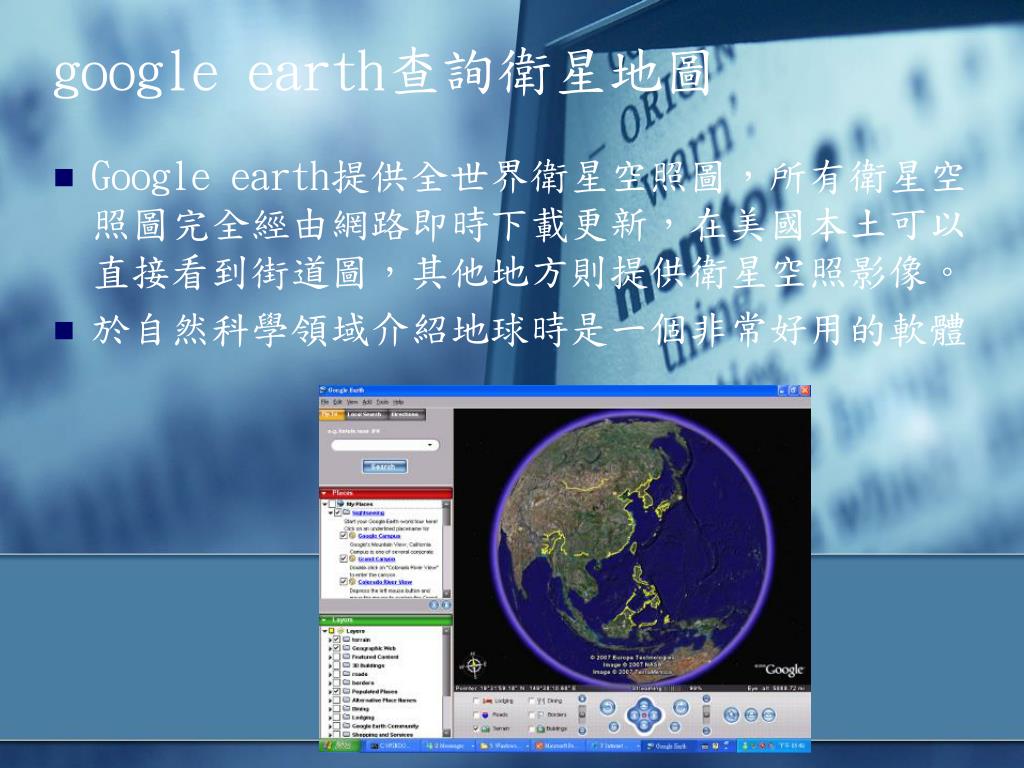Click the tilt up button above tilt slider

point(707,698)
